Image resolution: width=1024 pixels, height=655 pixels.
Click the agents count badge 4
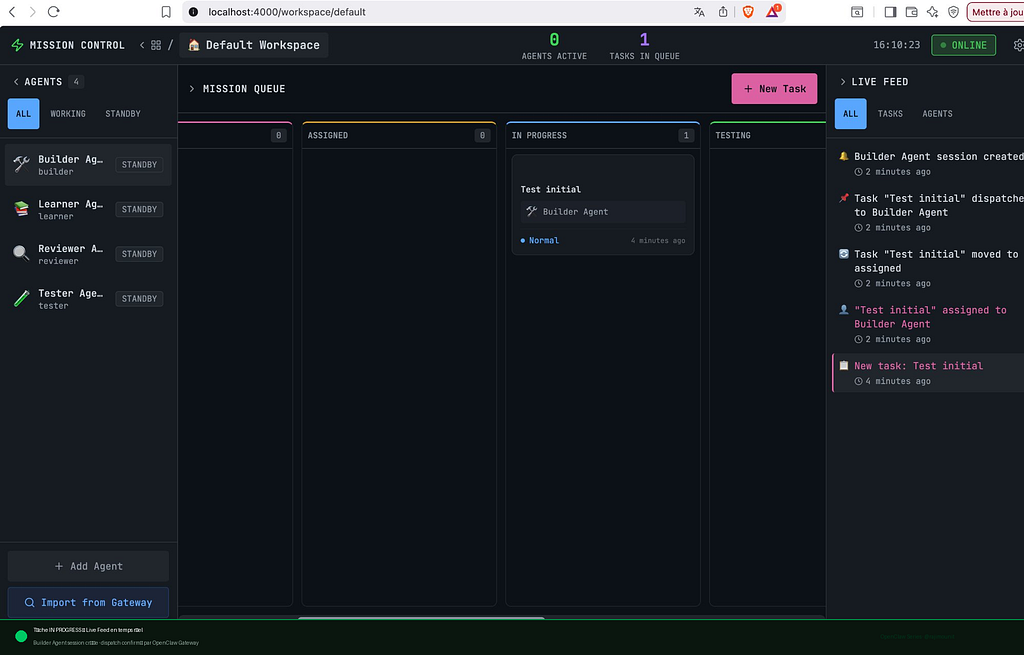pyautogui.click(x=76, y=82)
